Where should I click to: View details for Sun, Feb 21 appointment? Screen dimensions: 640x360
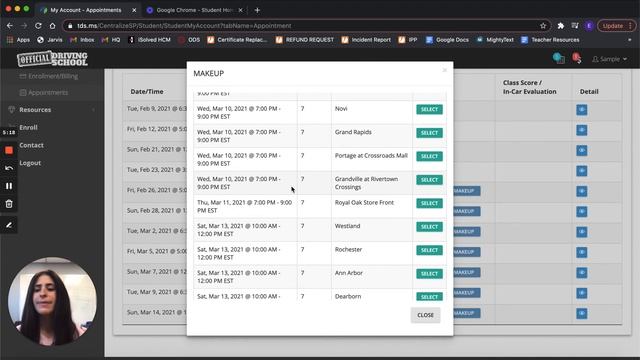tap(582, 151)
